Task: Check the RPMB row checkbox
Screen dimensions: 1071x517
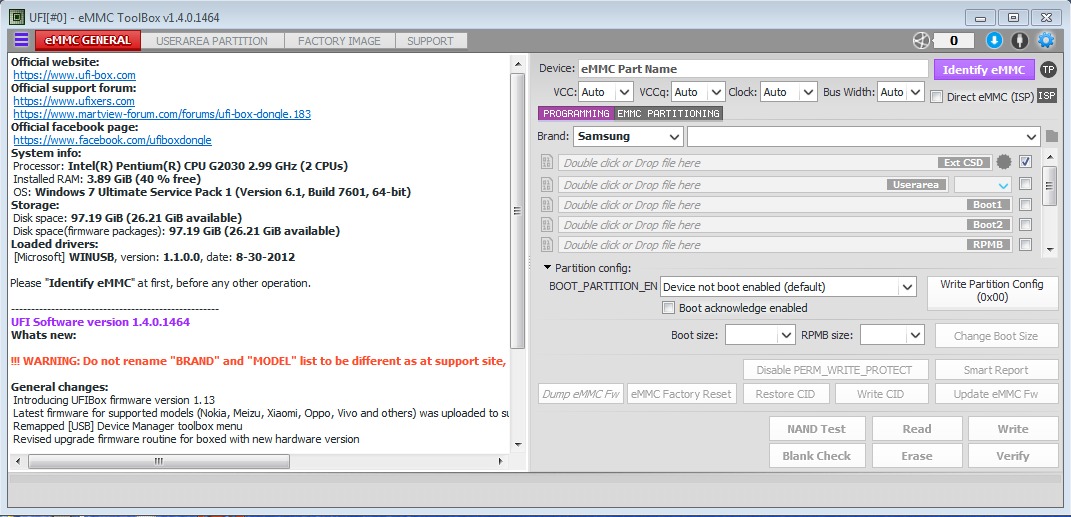Action: click(x=1025, y=244)
